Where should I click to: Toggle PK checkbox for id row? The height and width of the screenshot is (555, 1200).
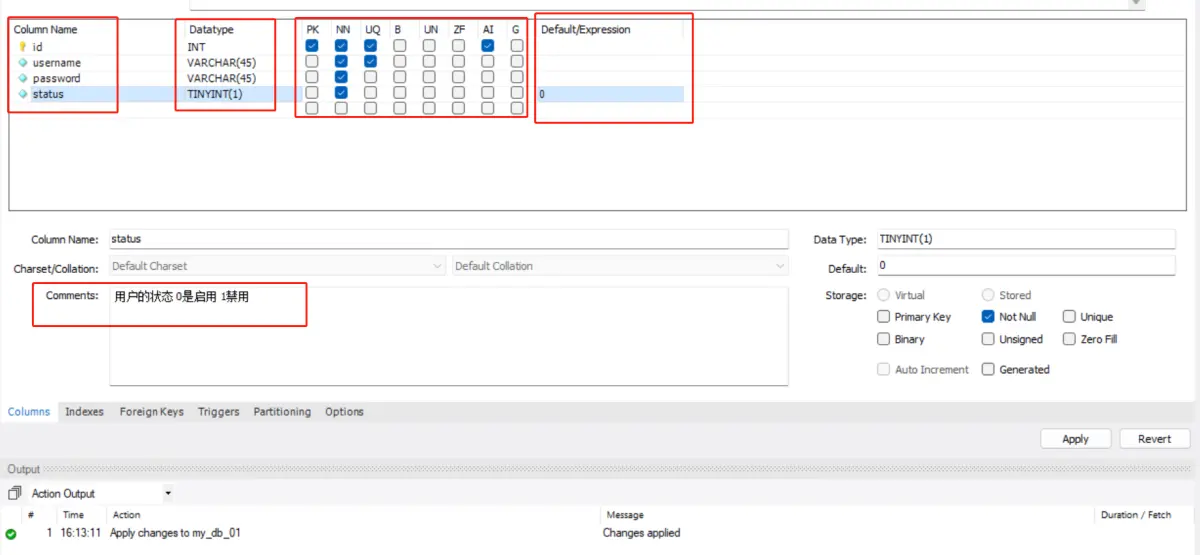[312, 46]
